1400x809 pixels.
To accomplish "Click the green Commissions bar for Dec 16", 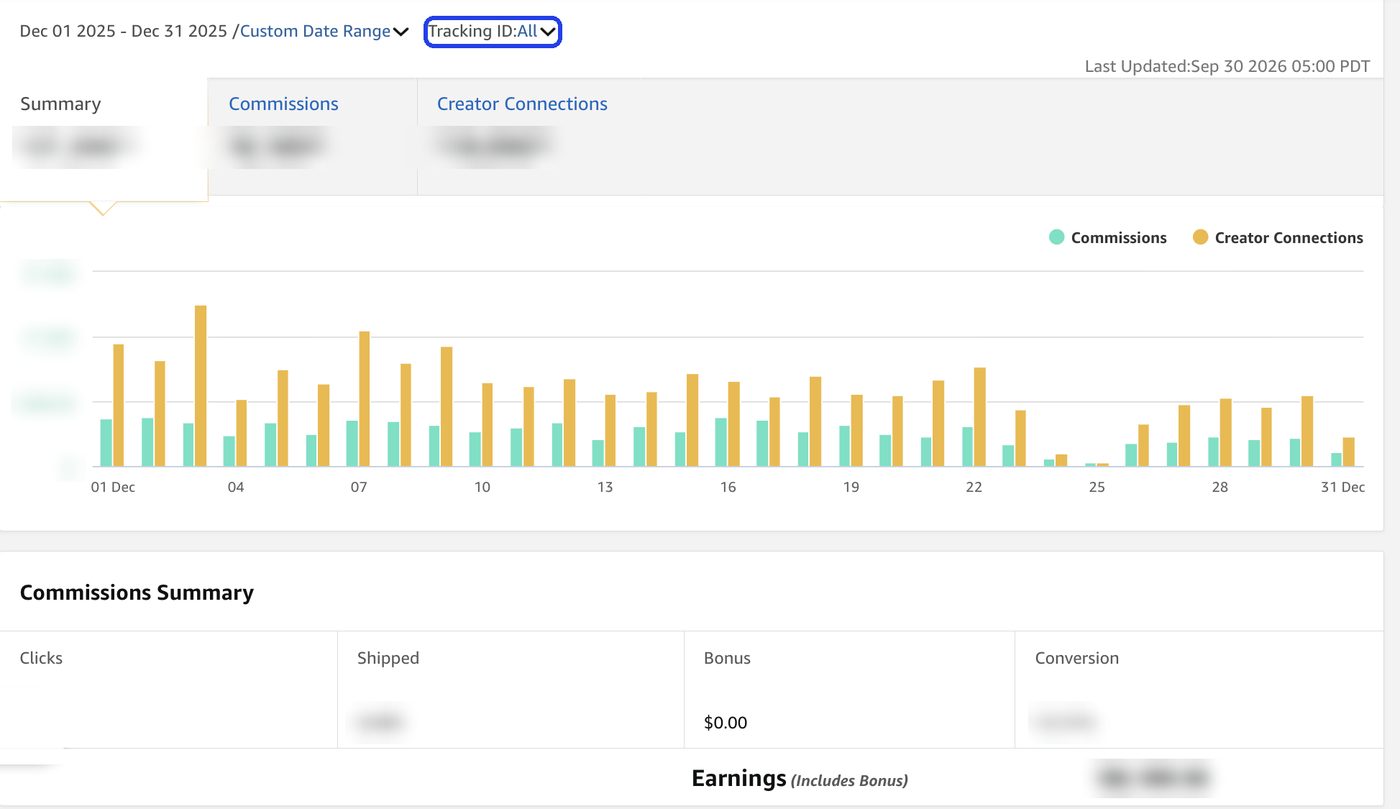I will click(721, 442).
